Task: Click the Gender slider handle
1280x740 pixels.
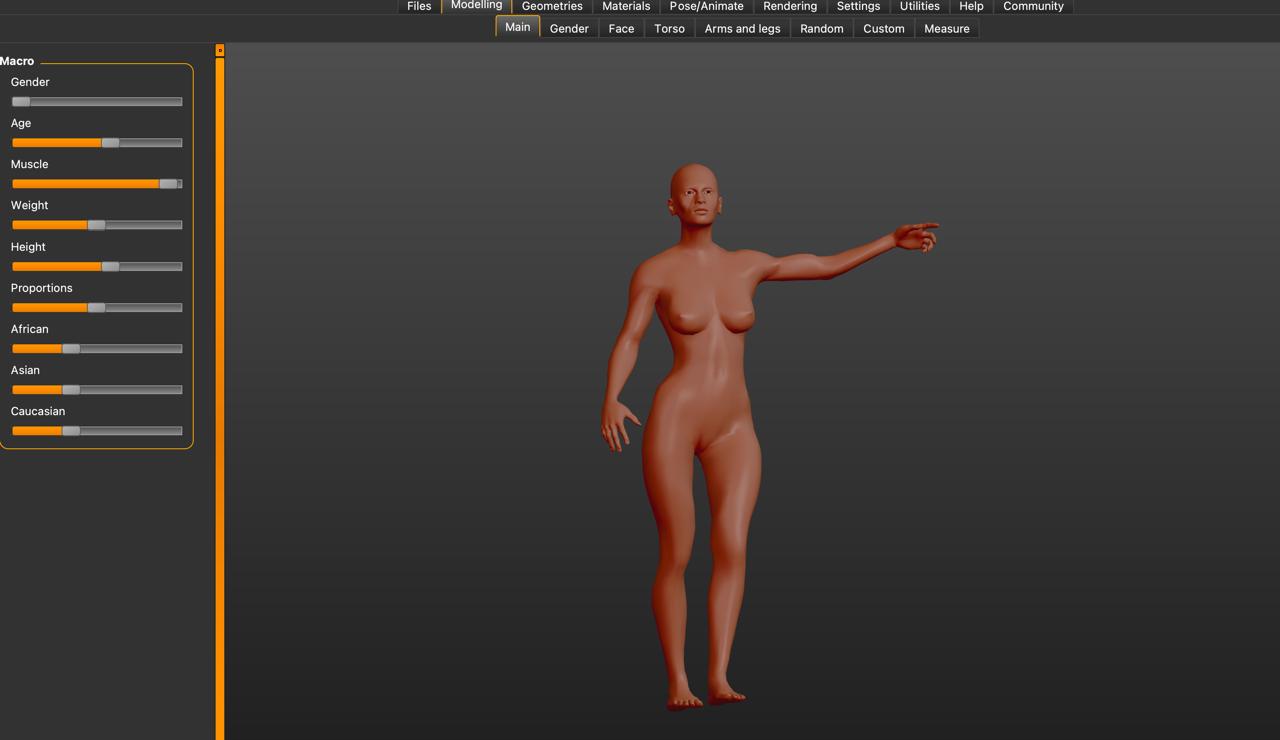Action: tap(21, 101)
